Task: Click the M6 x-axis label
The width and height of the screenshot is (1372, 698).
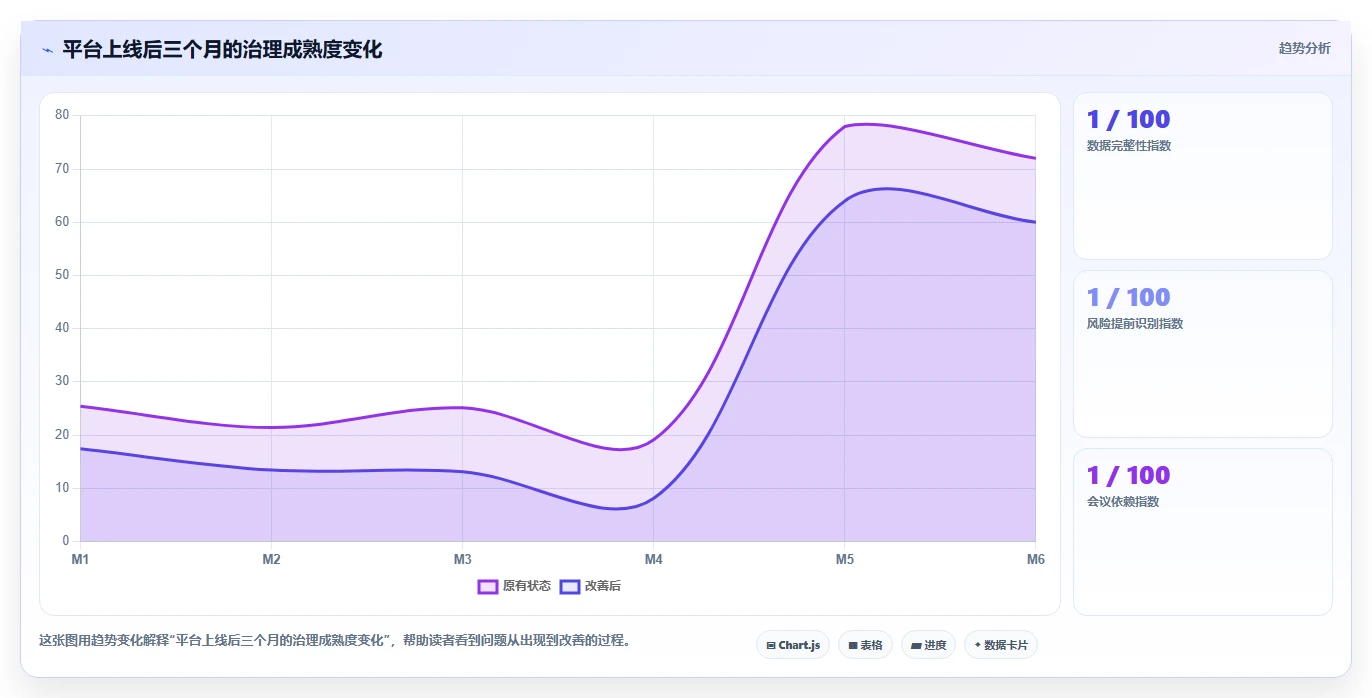Action: 1036,559
